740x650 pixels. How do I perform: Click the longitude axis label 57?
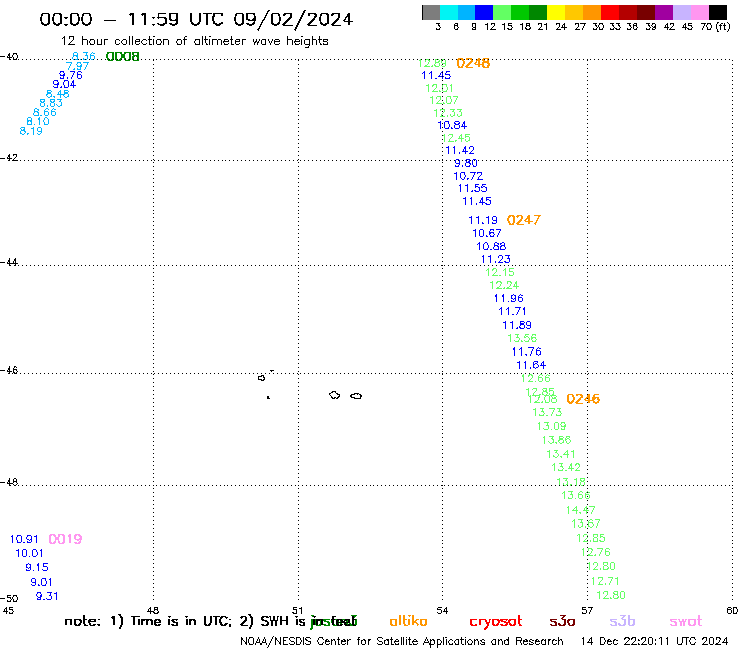(587, 611)
